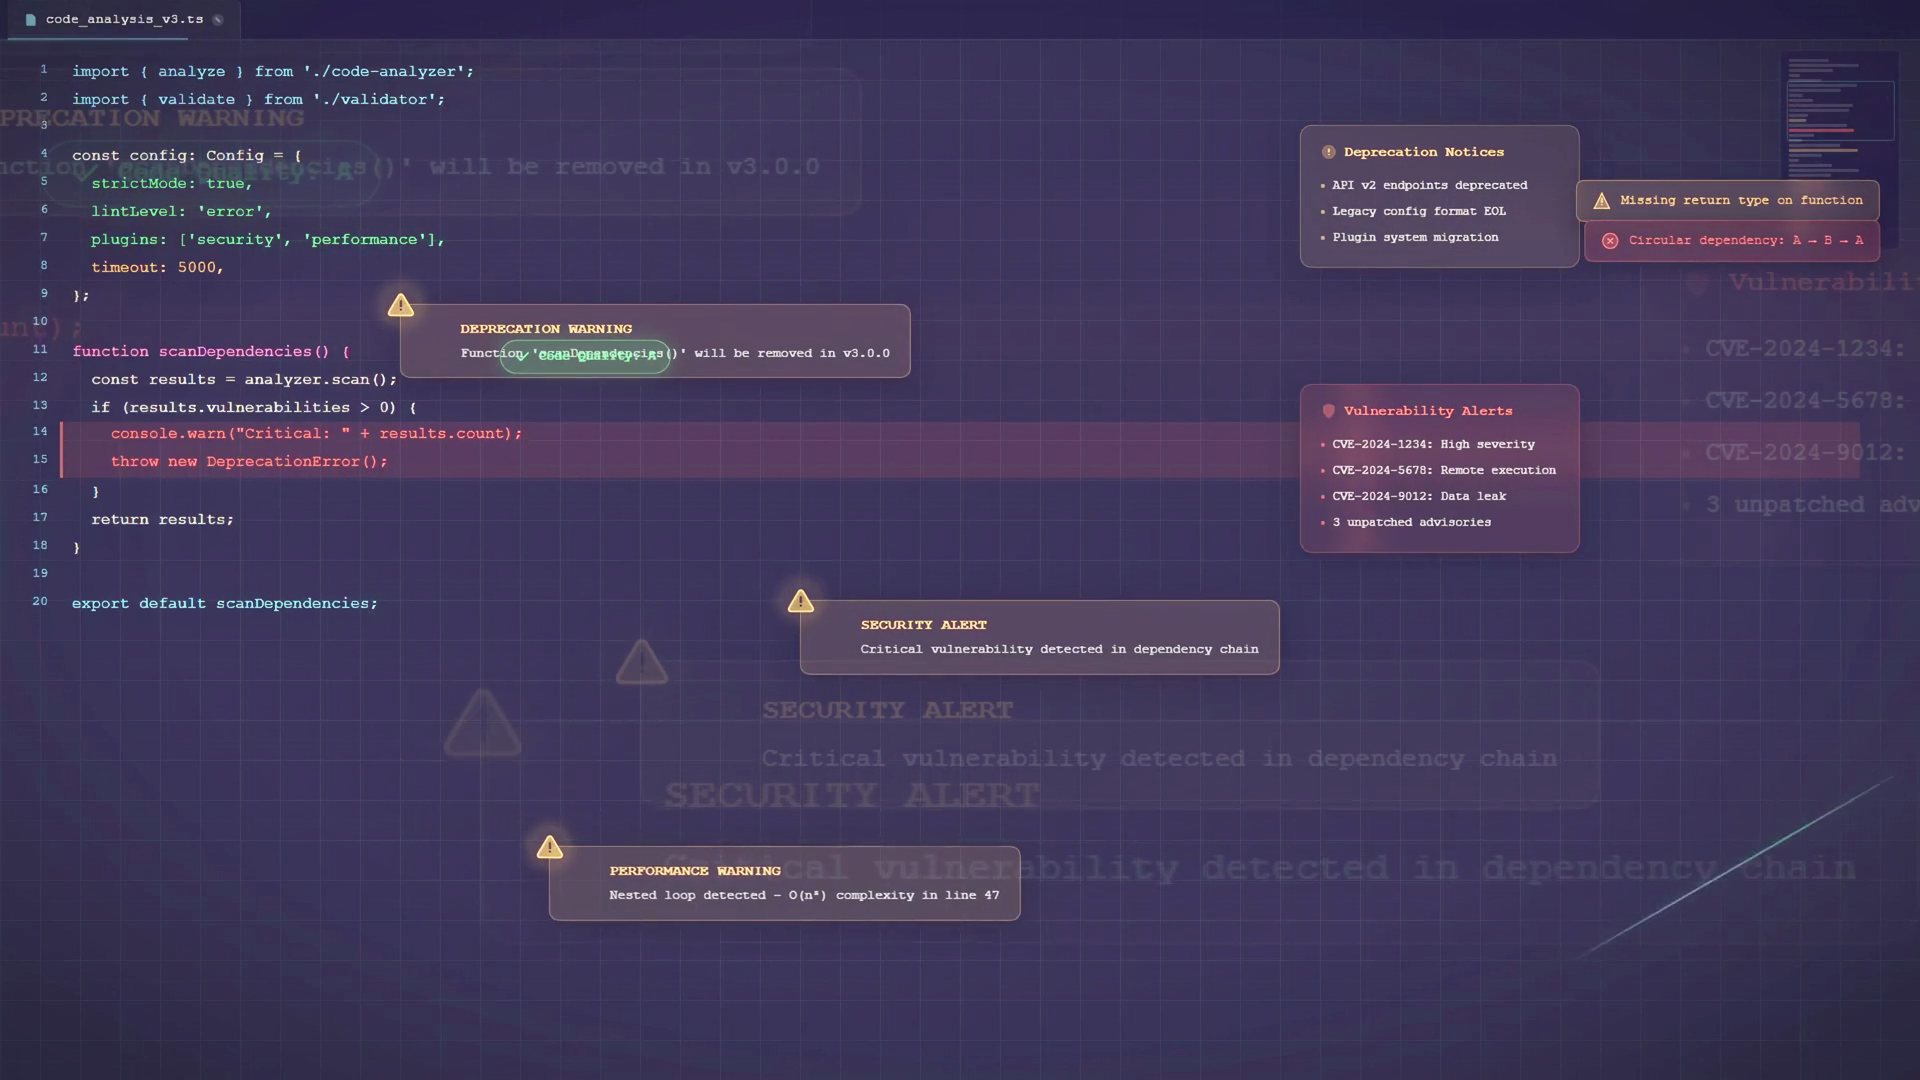The width and height of the screenshot is (1920, 1080).
Task: Click the highlighted console.warn line
Action: [x=316, y=434]
